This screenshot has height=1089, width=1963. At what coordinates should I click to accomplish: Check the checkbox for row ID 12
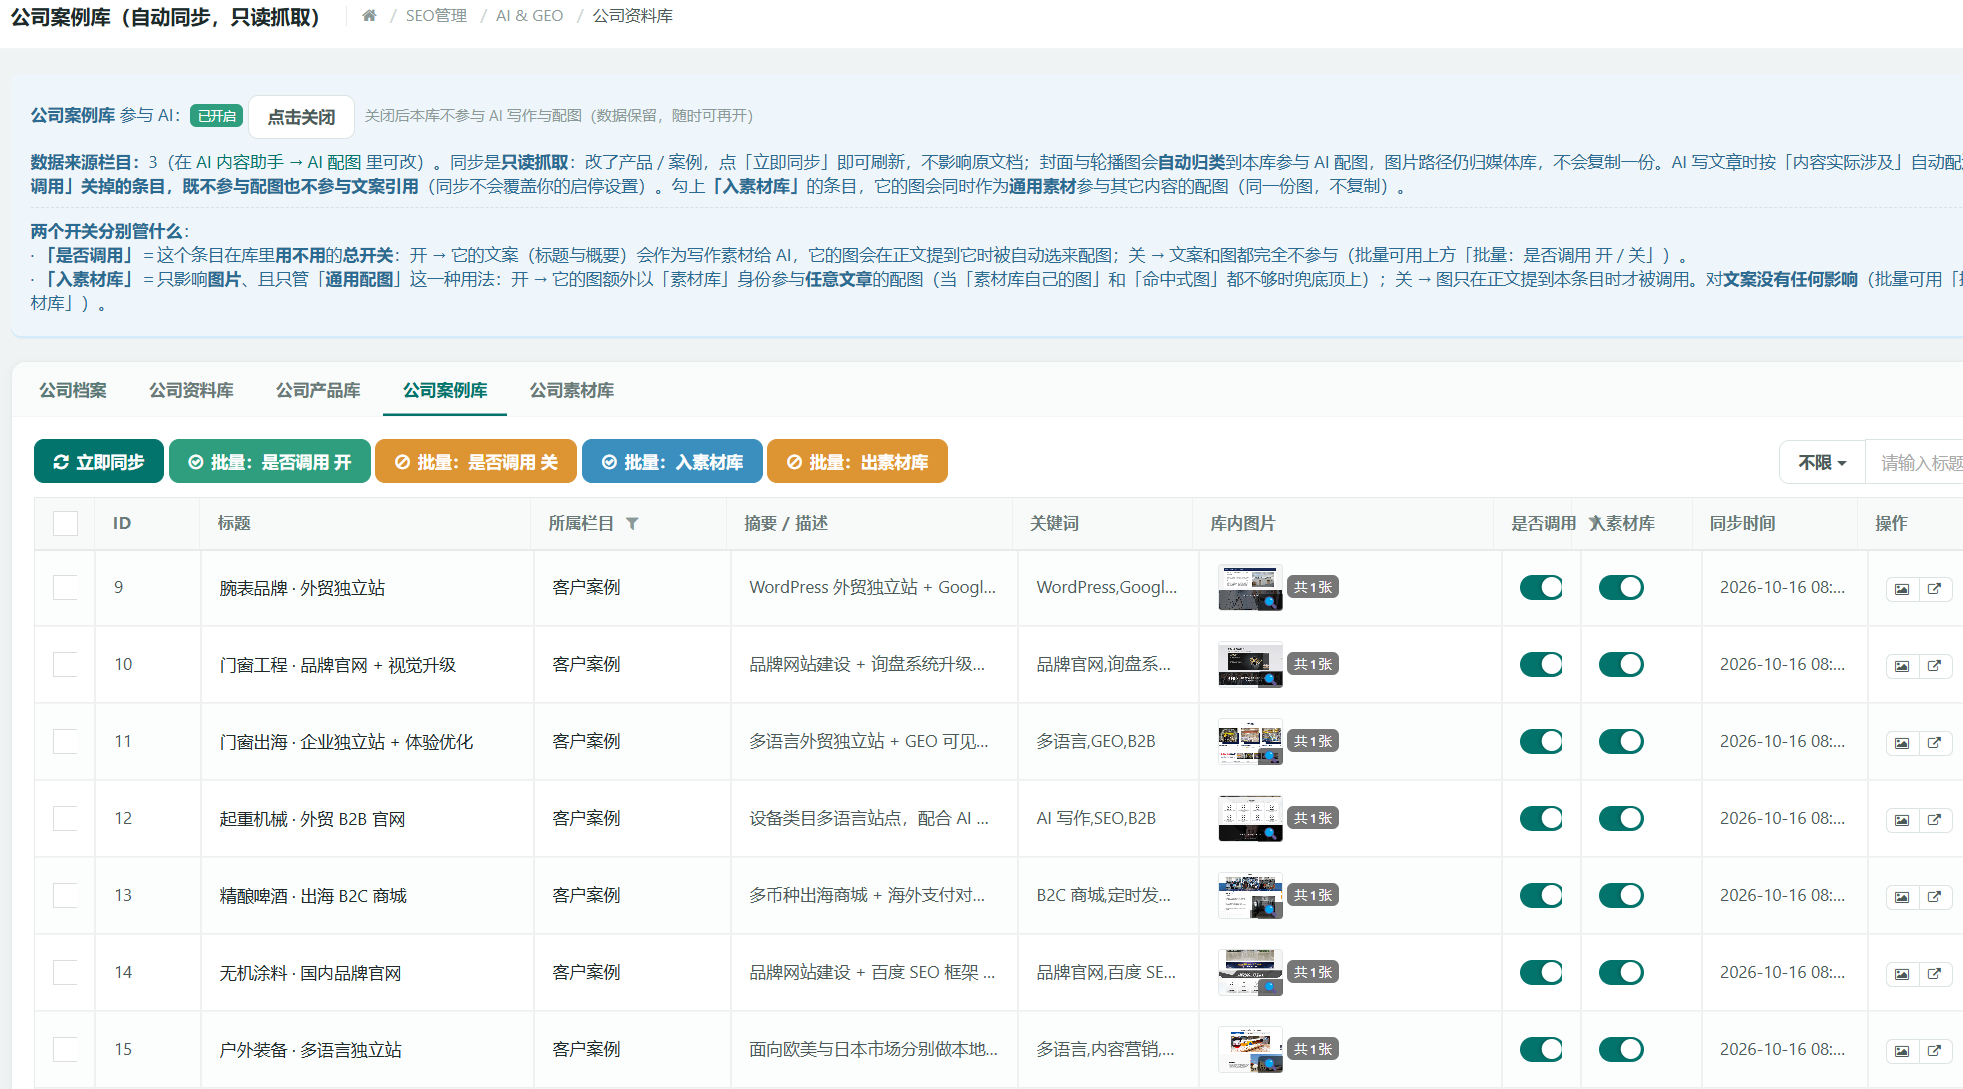[x=65, y=818]
